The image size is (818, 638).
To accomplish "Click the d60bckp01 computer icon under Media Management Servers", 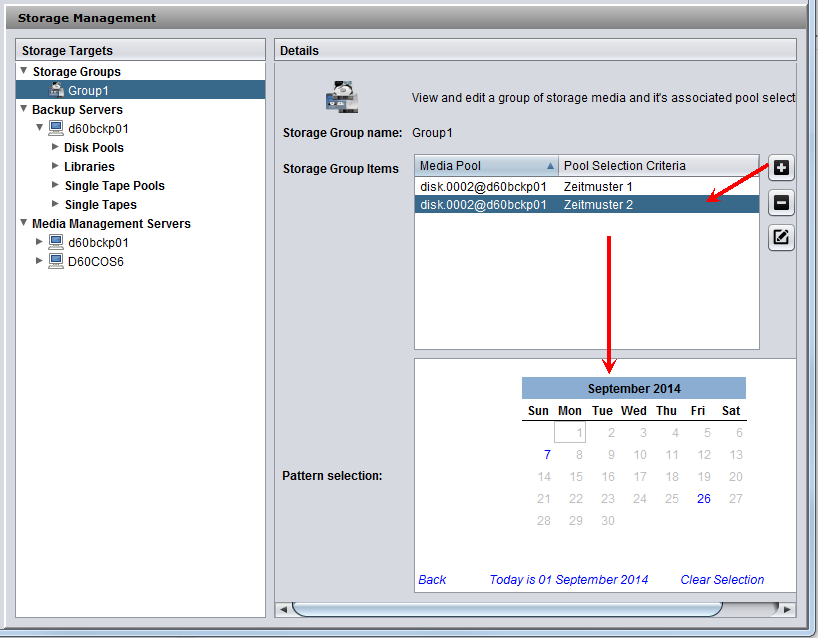I will tap(56, 242).
